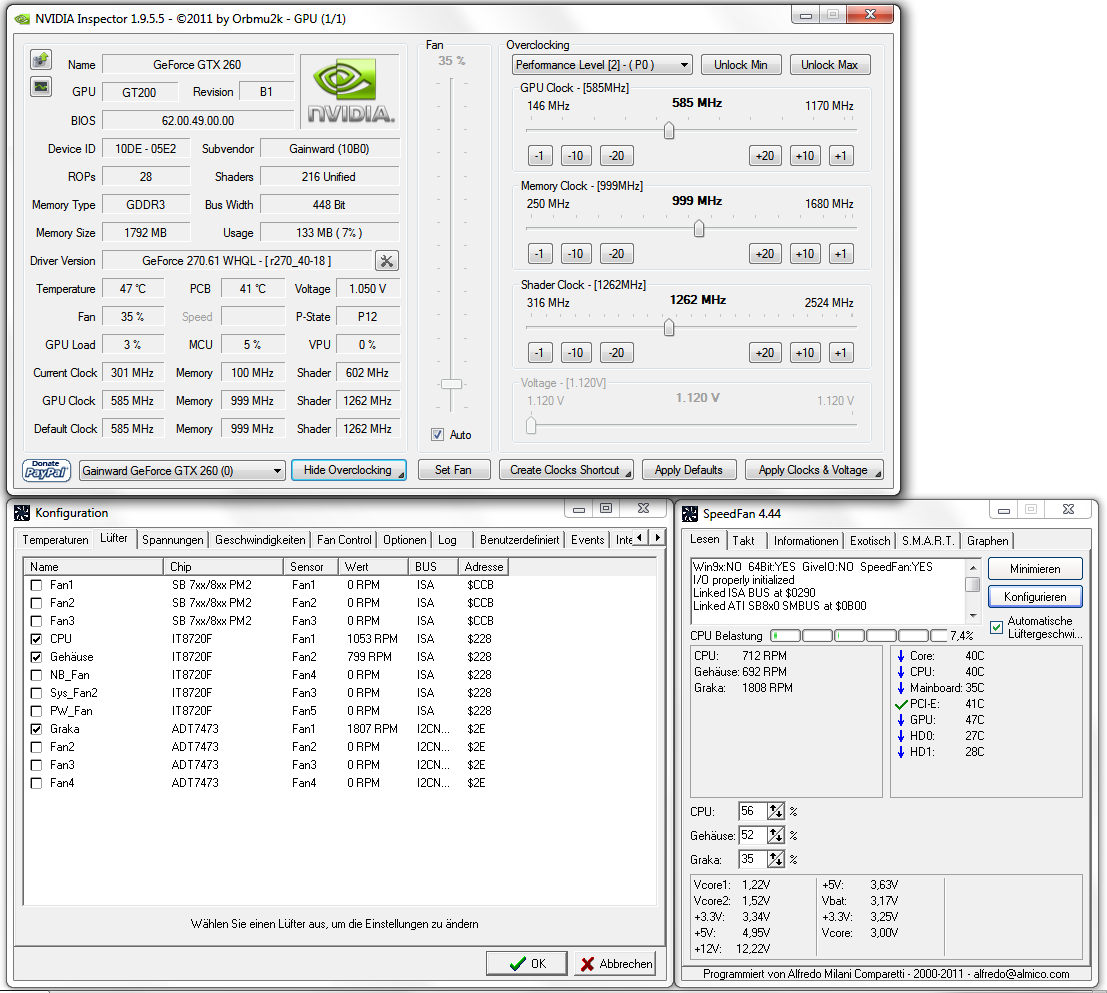Viewport: 1107px width, 993px height.
Task: Open the sensor monitoring graph icon
Action: point(41,87)
